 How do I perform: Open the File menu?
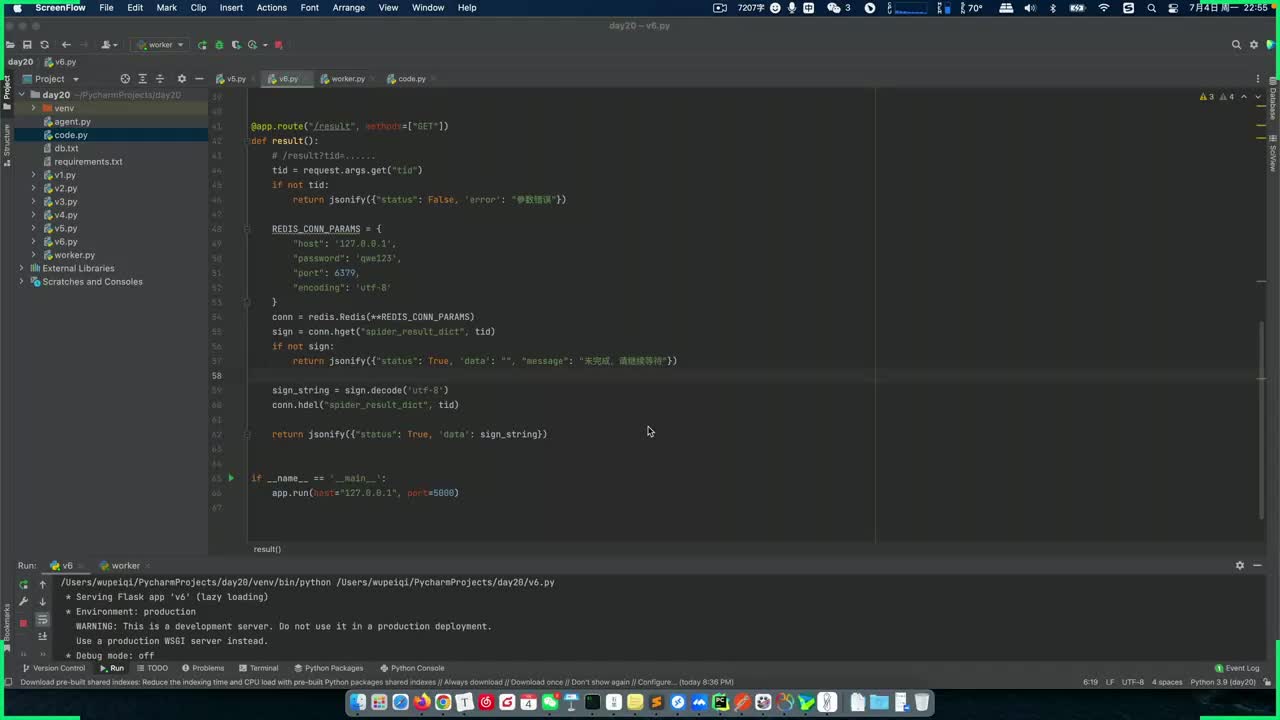point(106,8)
